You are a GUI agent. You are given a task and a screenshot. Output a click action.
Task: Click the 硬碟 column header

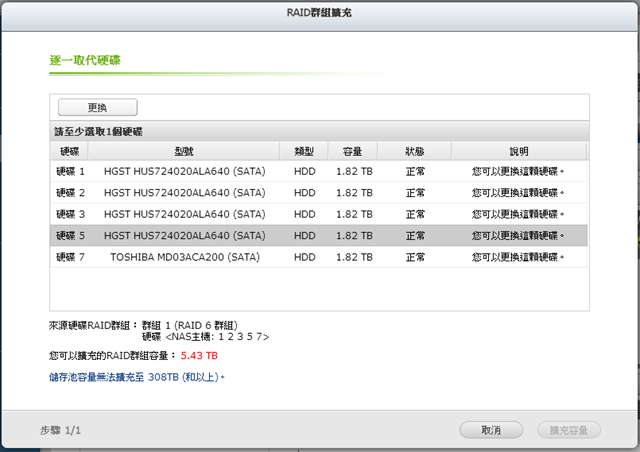coord(69,151)
